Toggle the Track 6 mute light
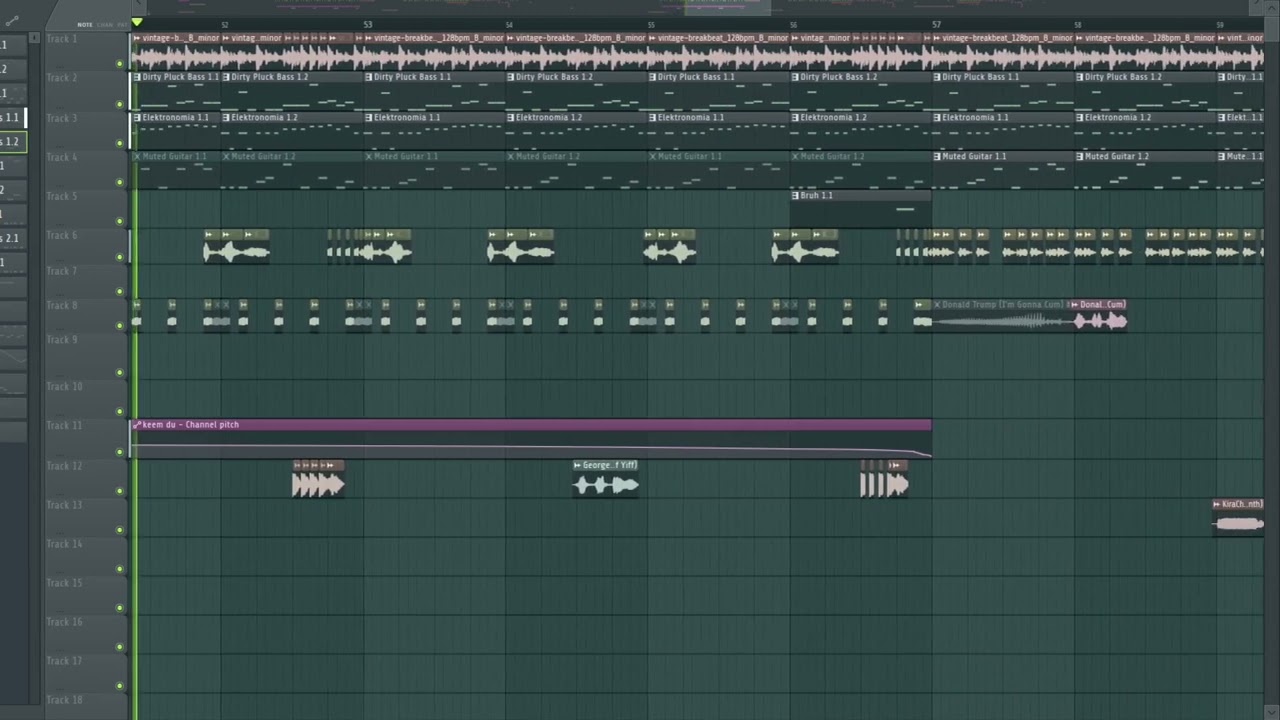 (120, 257)
